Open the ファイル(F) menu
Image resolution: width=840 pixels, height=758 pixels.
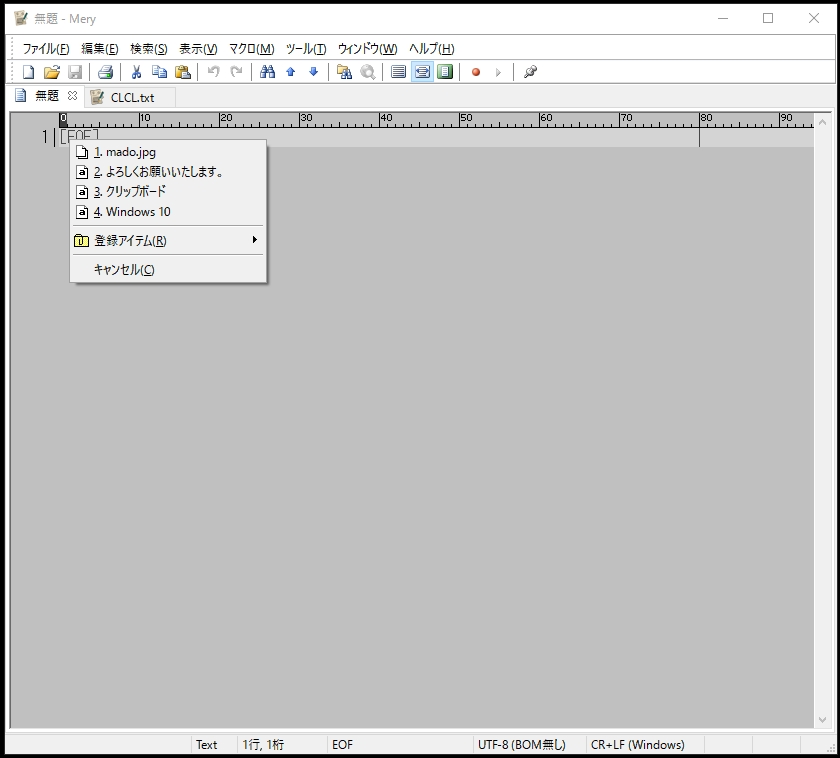coord(46,49)
